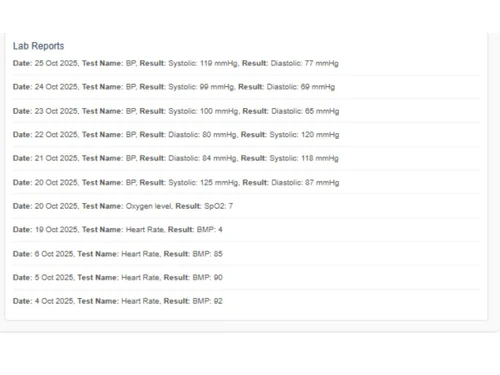
Task: Click the Systolic: 119 mmHg result
Action: click(203, 63)
